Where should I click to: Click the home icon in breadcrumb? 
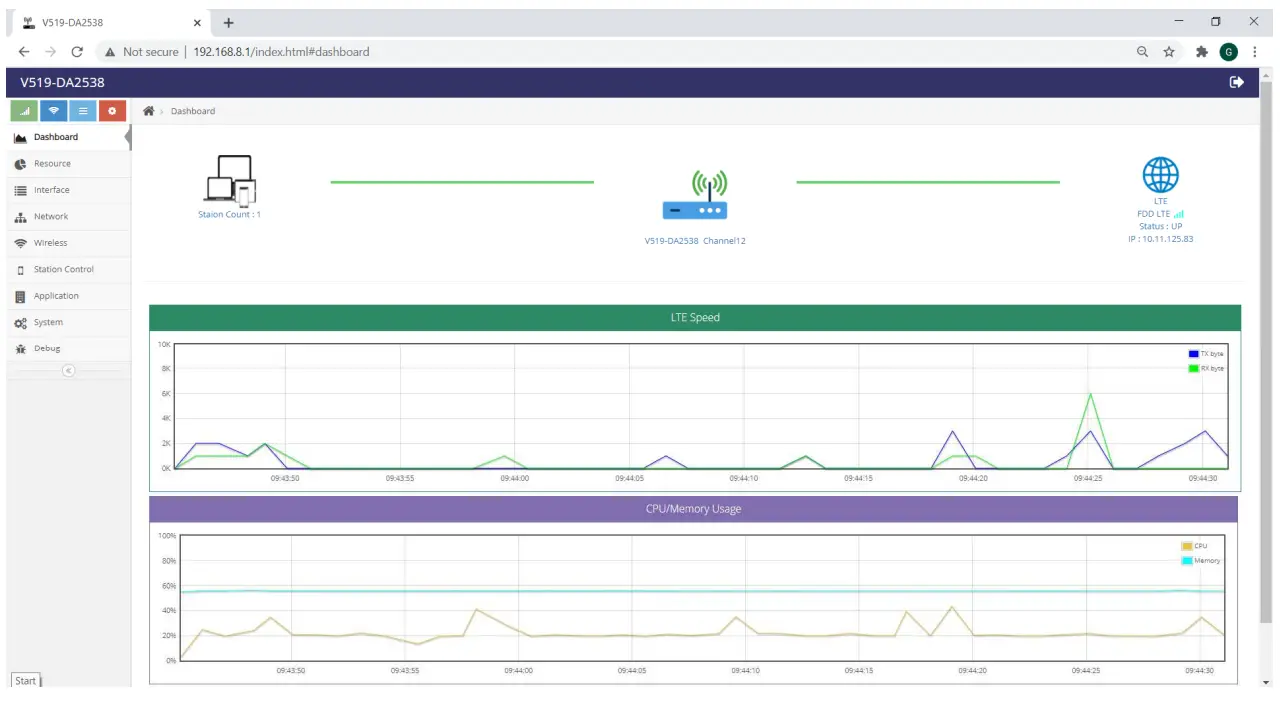point(149,111)
